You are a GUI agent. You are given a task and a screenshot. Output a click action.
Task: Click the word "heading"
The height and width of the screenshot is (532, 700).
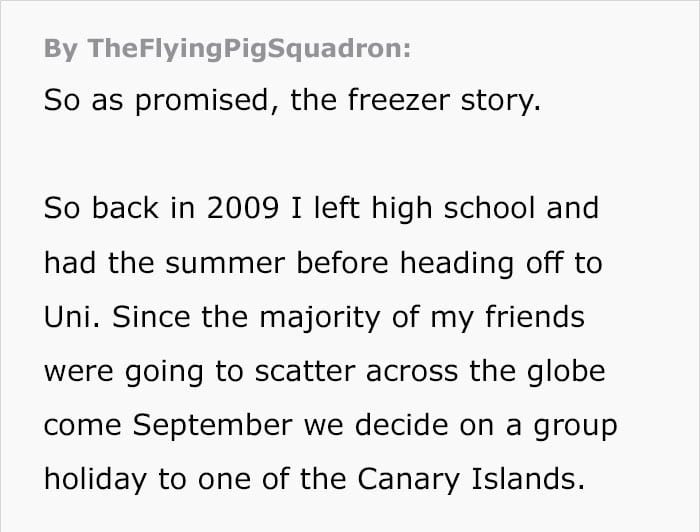pyautogui.click(x=457, y=264)
